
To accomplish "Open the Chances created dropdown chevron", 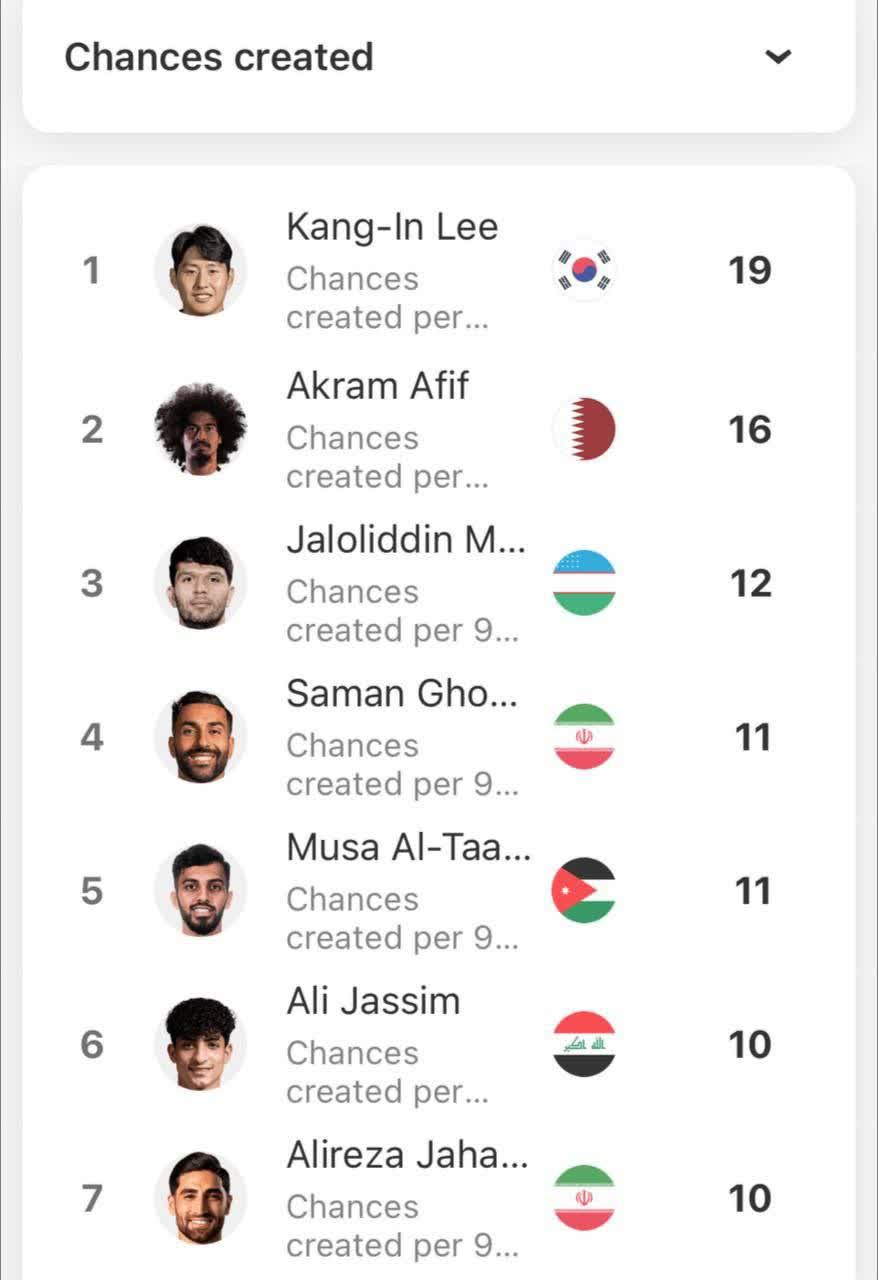I will pos(777,57).
